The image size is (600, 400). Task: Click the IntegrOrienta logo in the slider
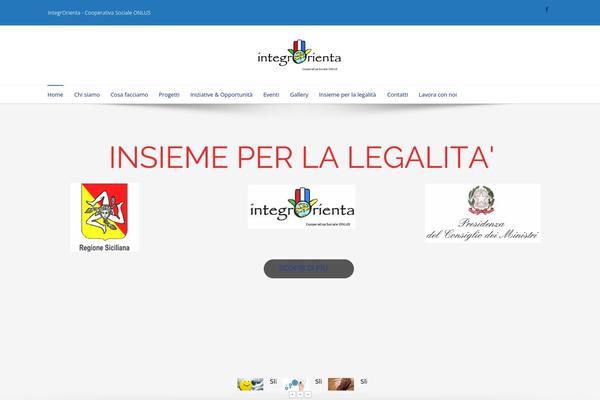coord(302,207)
